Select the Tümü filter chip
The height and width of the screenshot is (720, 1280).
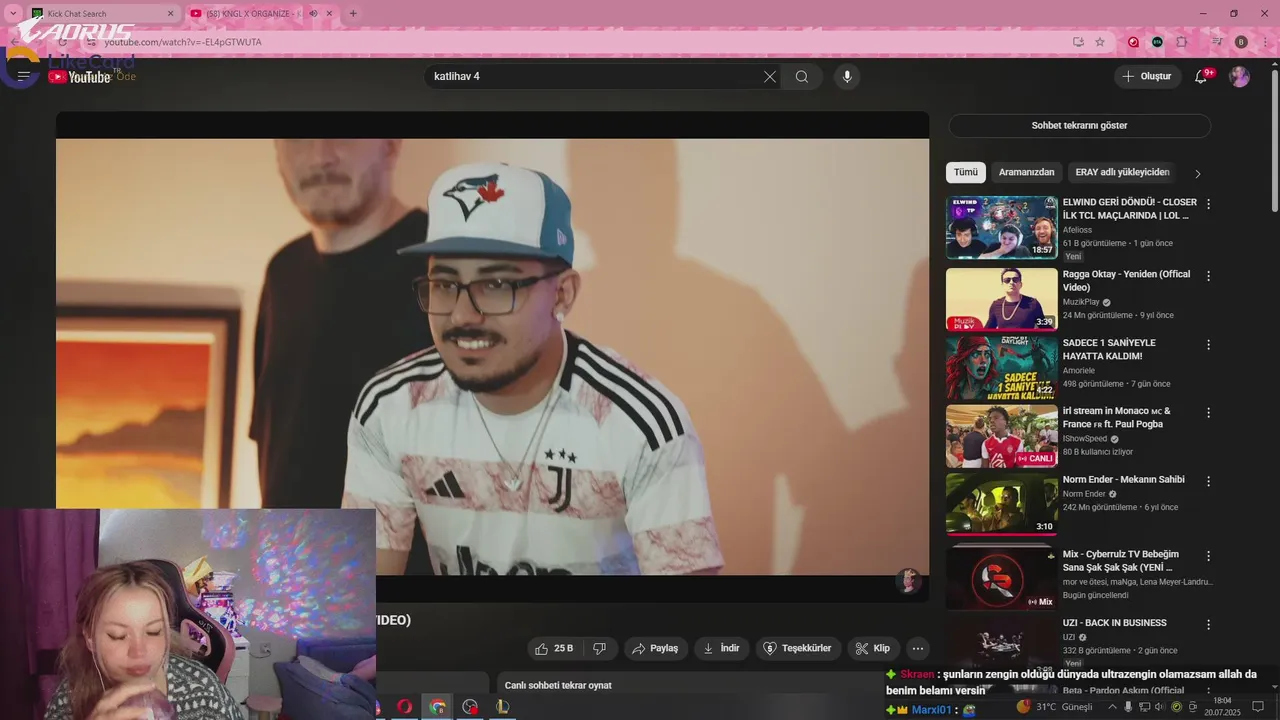[x=966, y=172]
